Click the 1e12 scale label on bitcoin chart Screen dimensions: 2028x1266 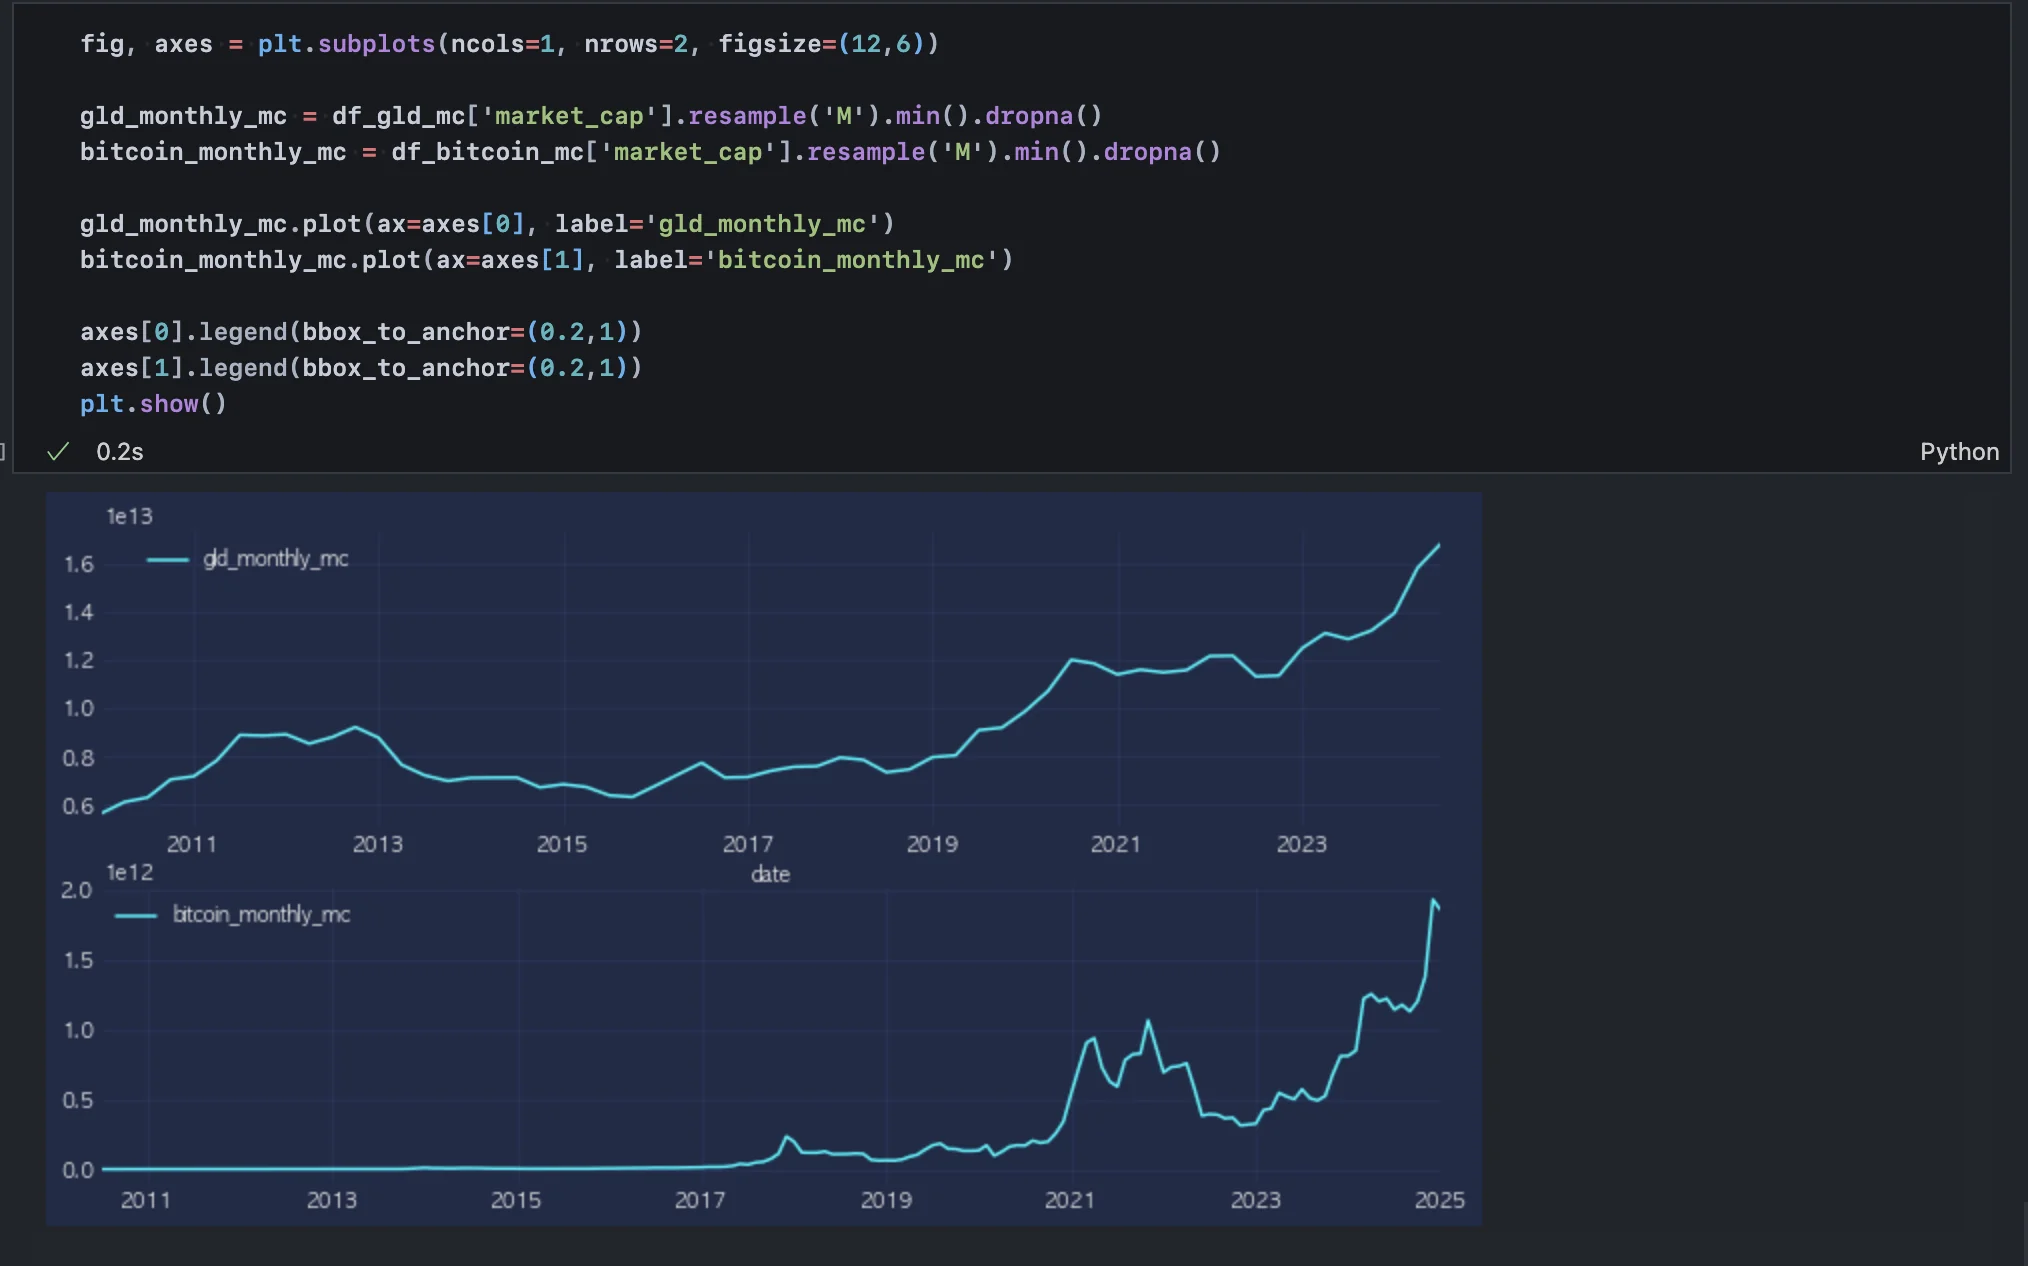[x=129, y=873]
